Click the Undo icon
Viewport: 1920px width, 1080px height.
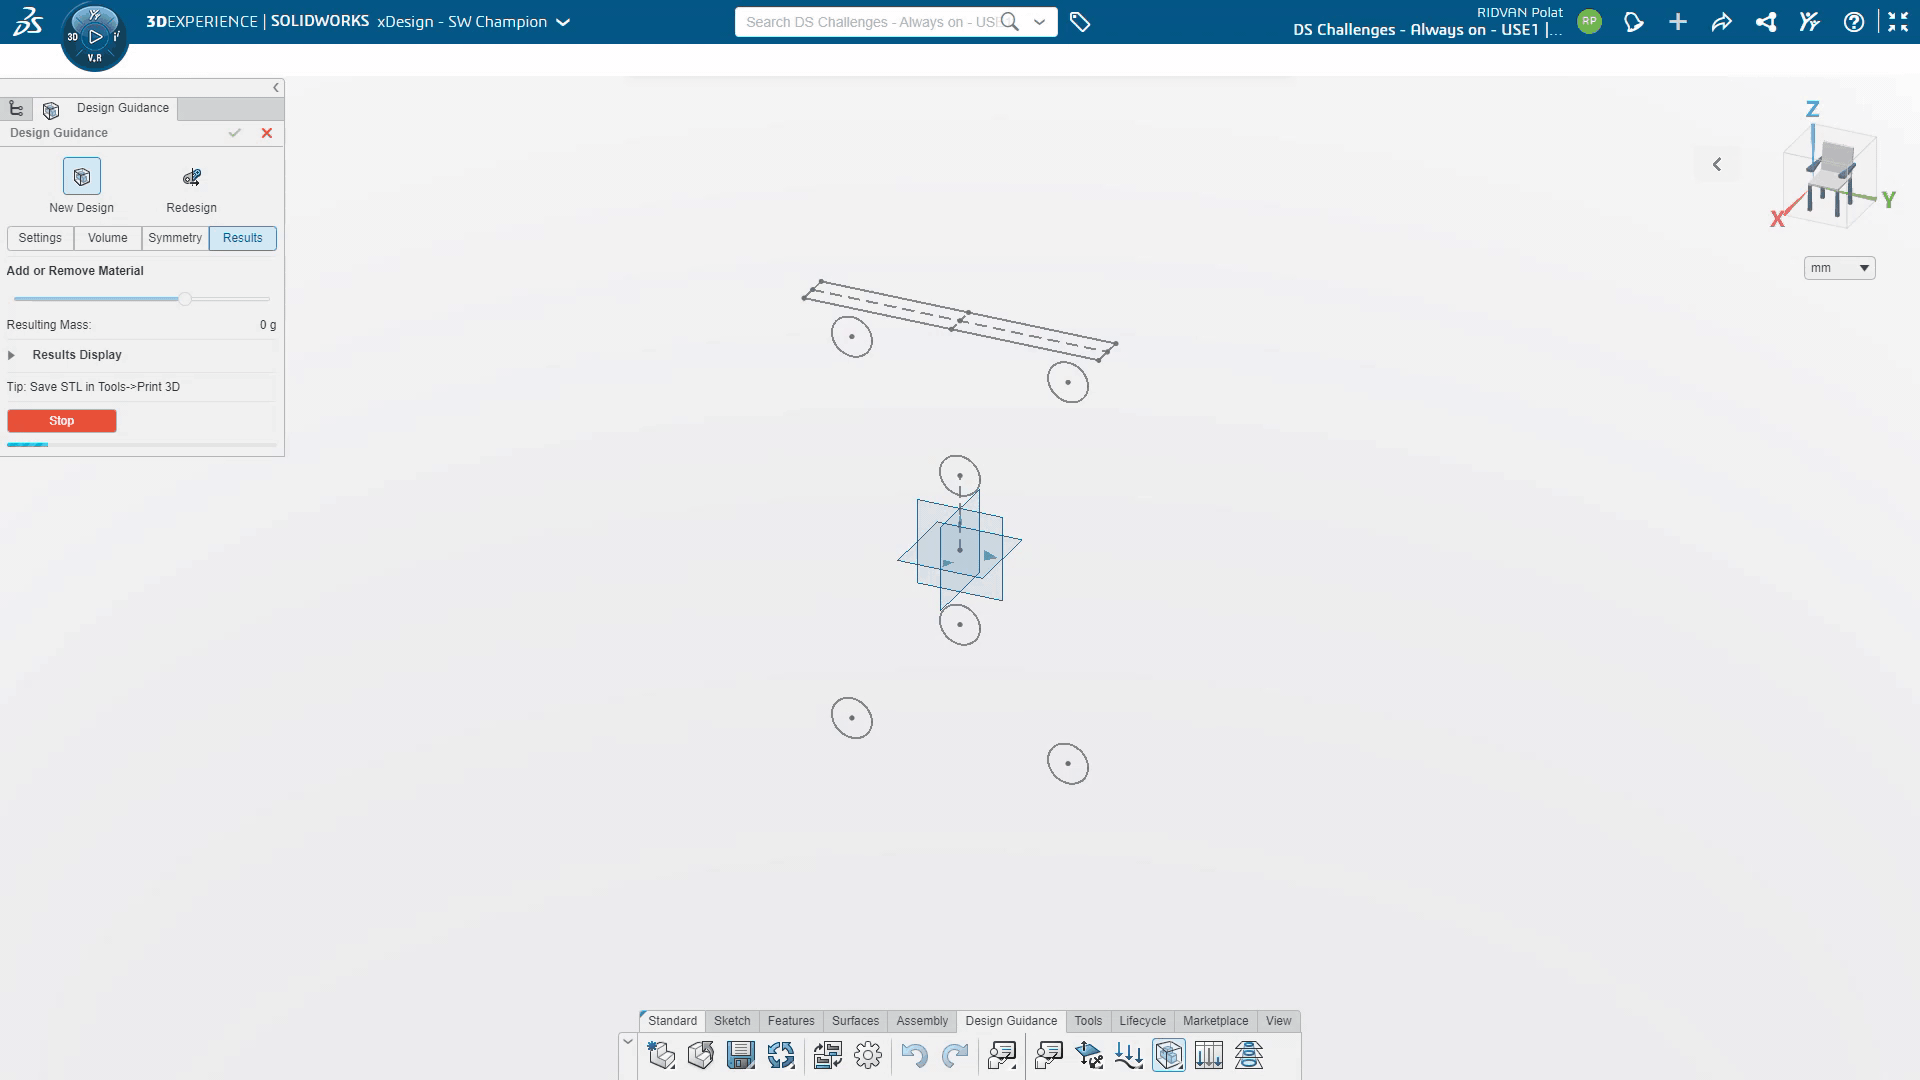tap(913, 1055)
